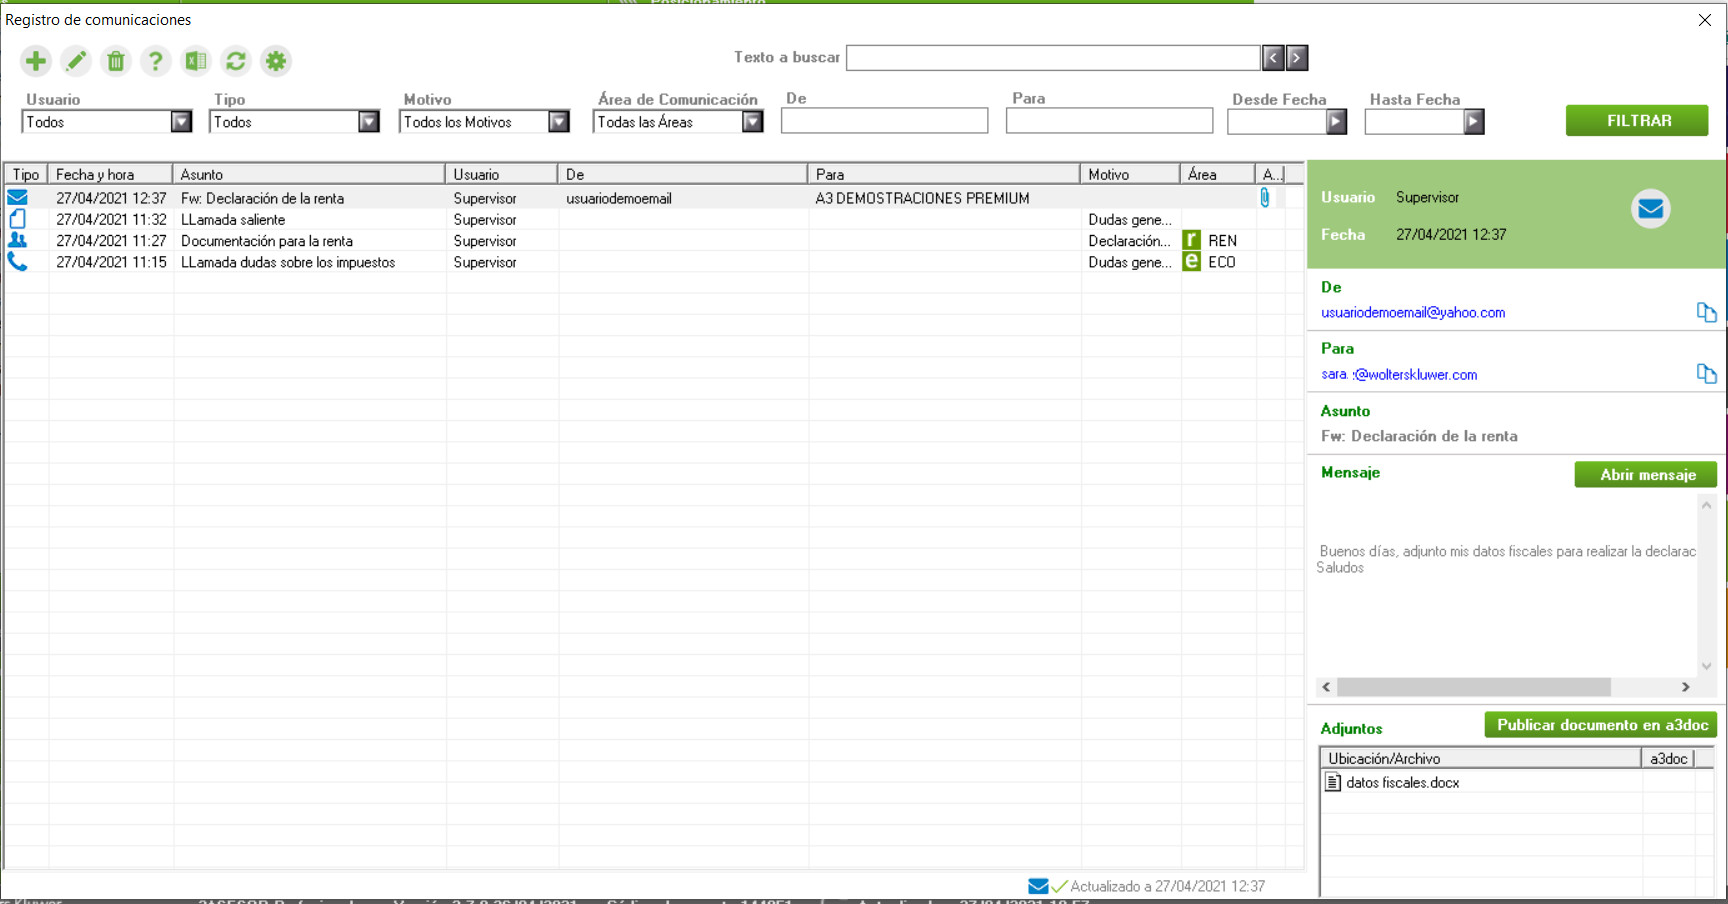Open the Tipo dropdown
The image size is (1728, 904).
tap(369, 122)
